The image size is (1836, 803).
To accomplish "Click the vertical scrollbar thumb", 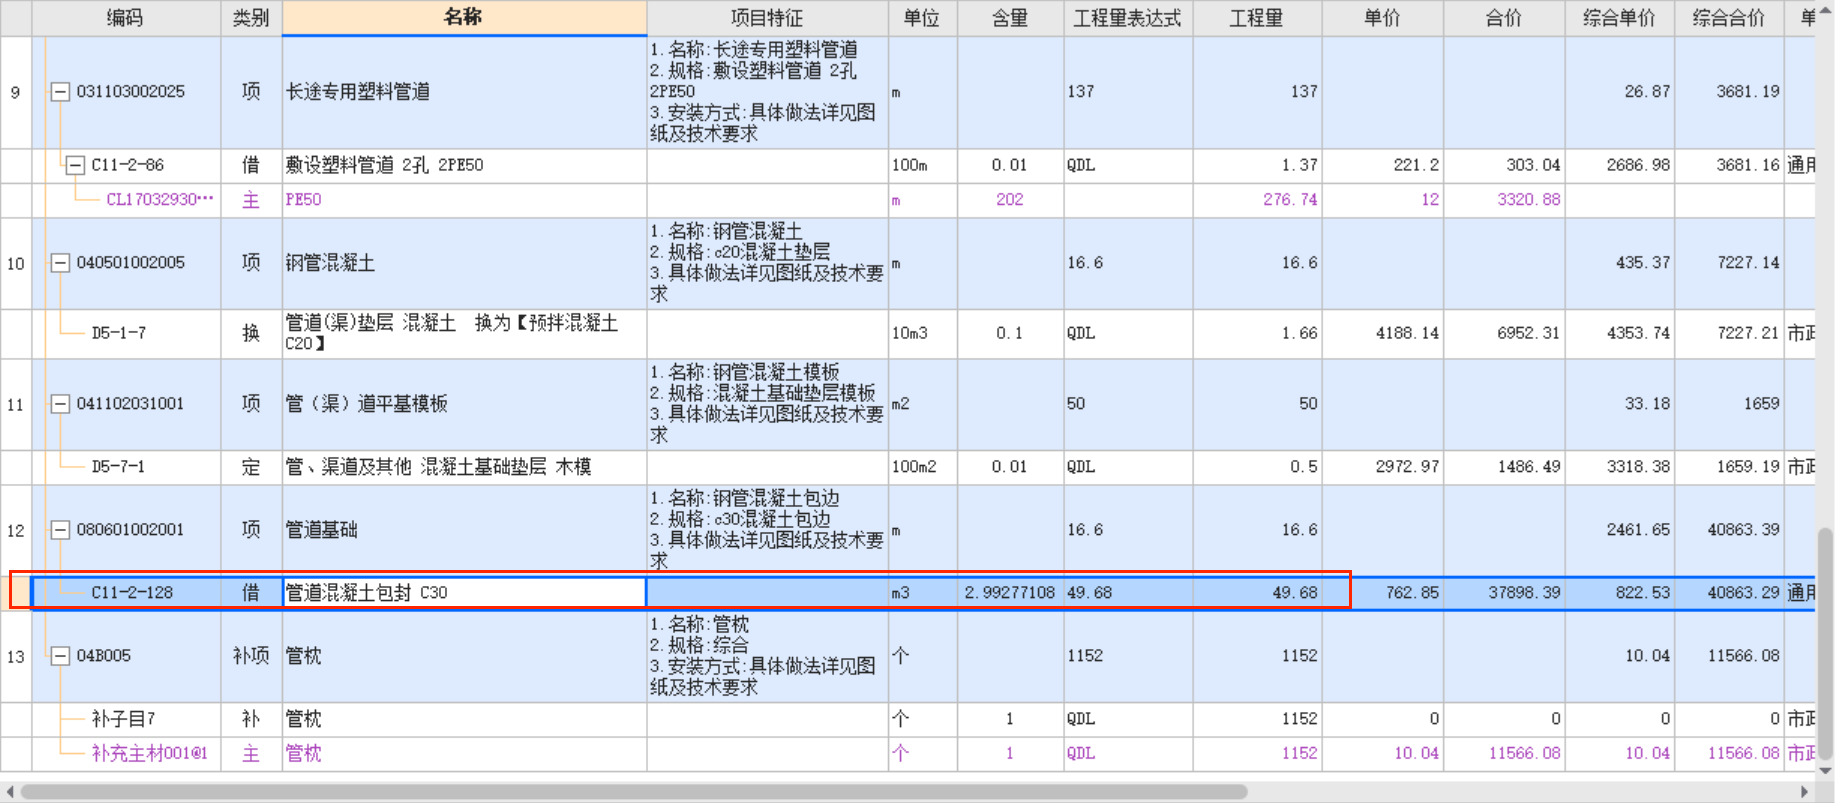I will click(1825, 644).
